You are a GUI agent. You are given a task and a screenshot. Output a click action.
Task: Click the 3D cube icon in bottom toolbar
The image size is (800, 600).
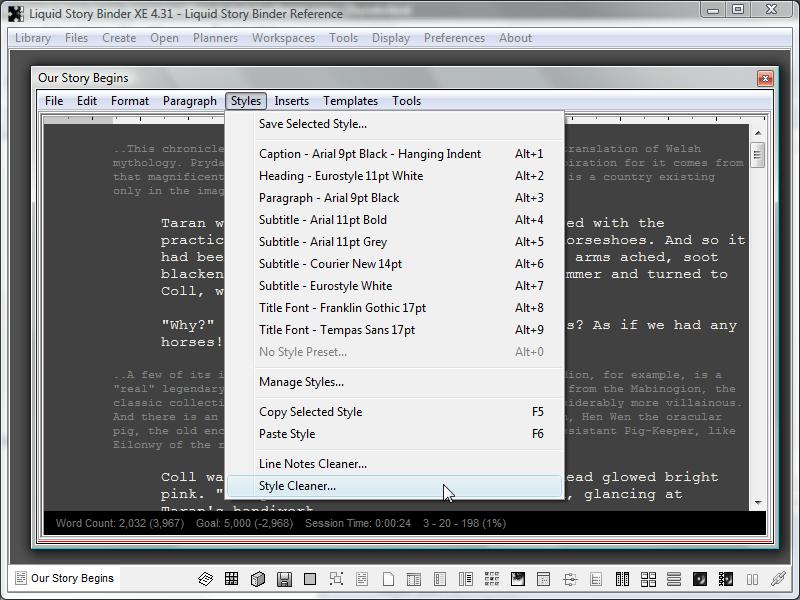click(257, 579)
